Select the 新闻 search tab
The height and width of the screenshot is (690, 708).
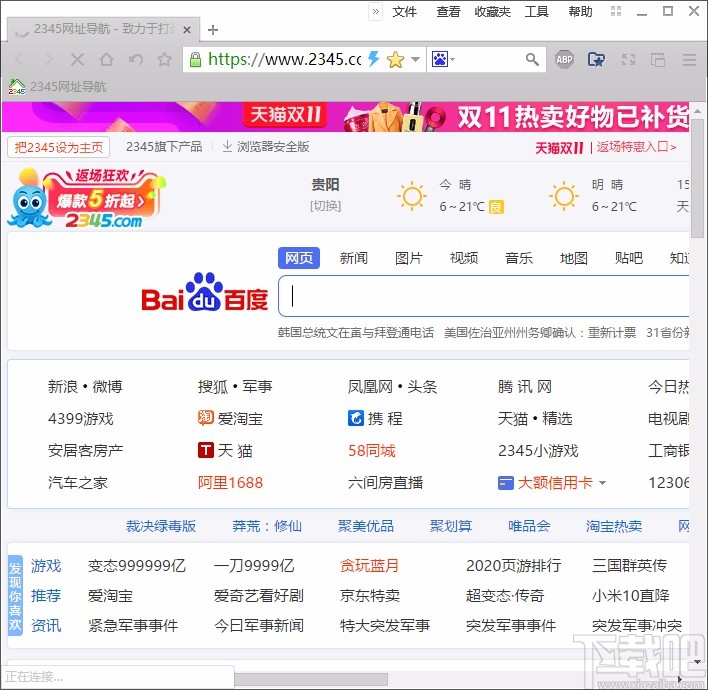354,258
